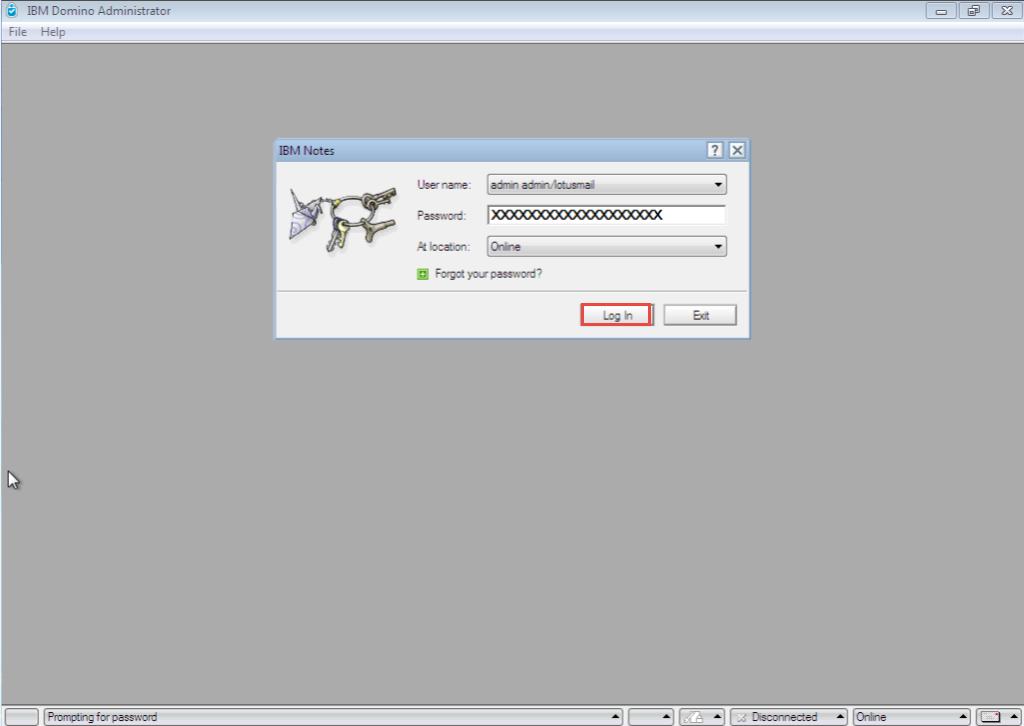Image resolution: width=1024 pixels, height=726 pixels.
Task: Close the IBM Notes login dialog
Action: coord(737,150)
